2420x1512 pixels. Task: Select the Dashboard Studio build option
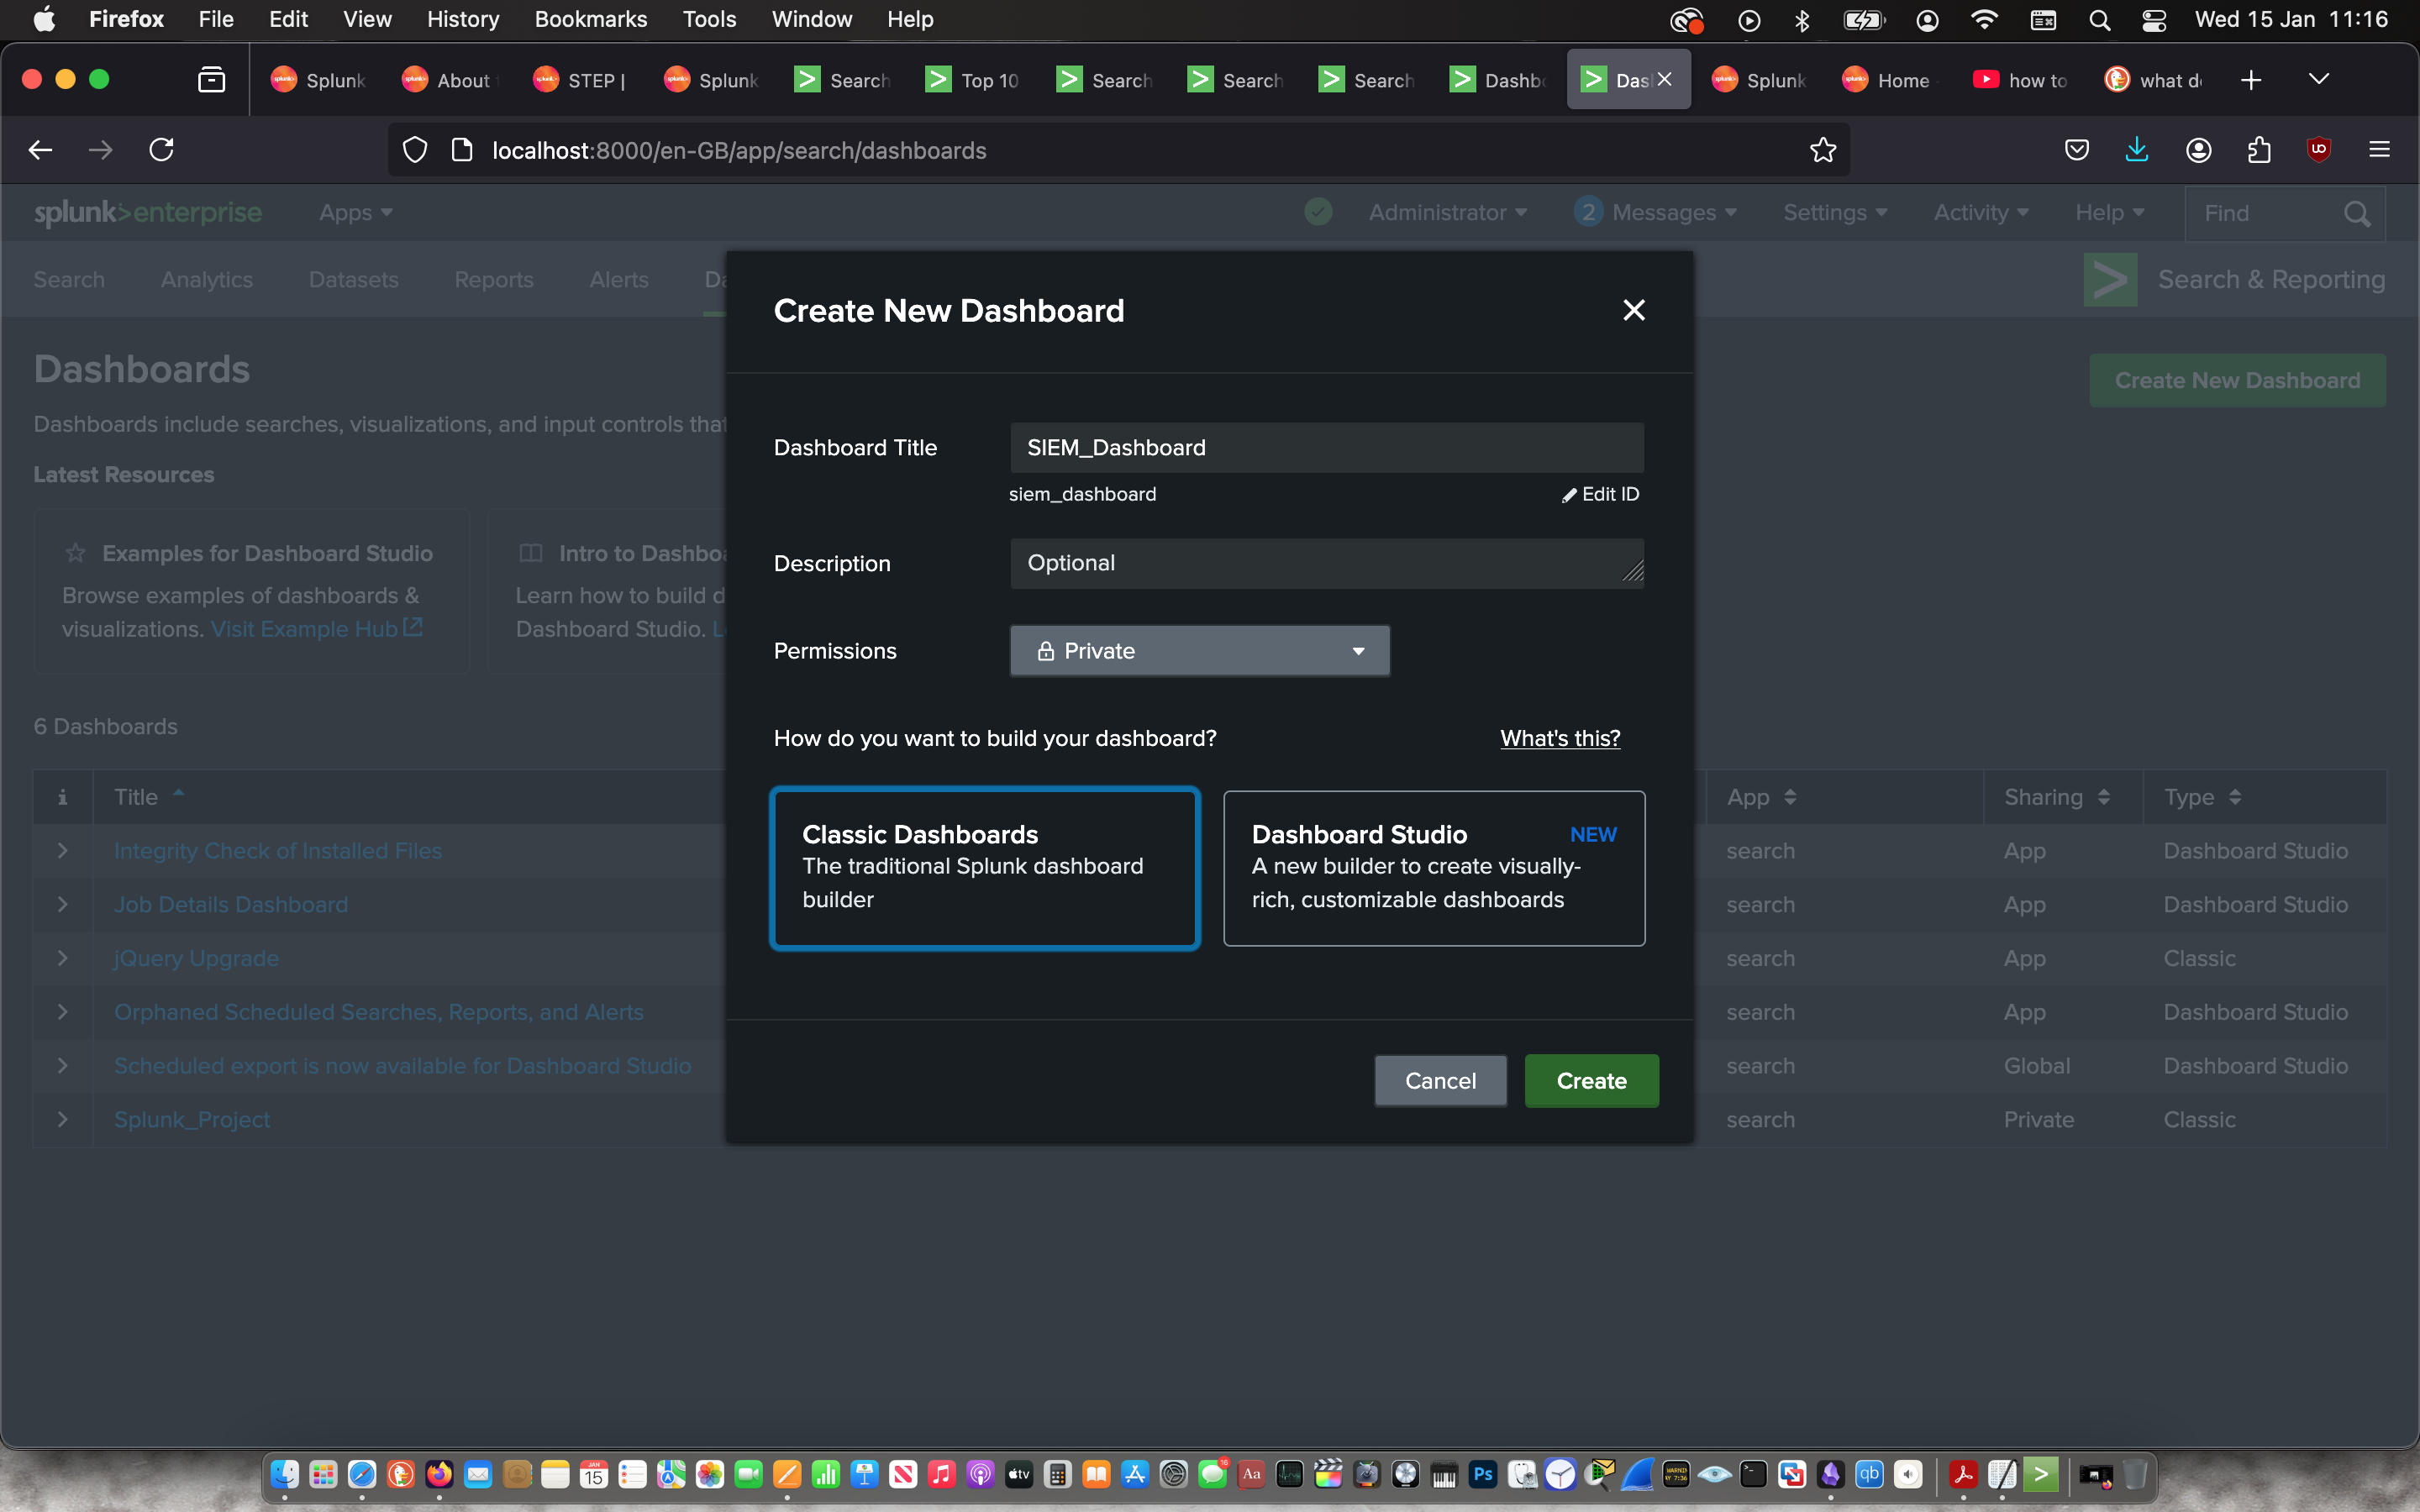1433,867
